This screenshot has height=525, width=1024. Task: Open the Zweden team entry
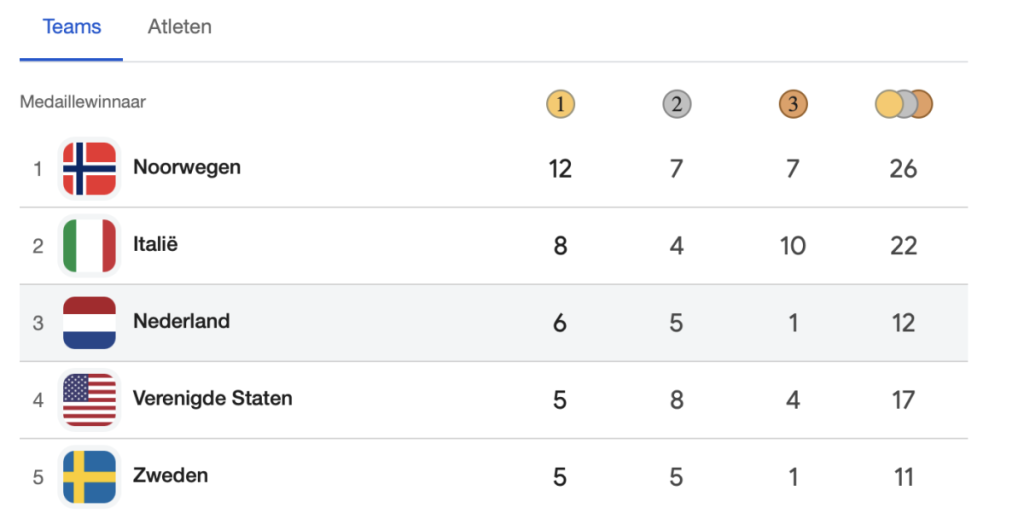170,475
